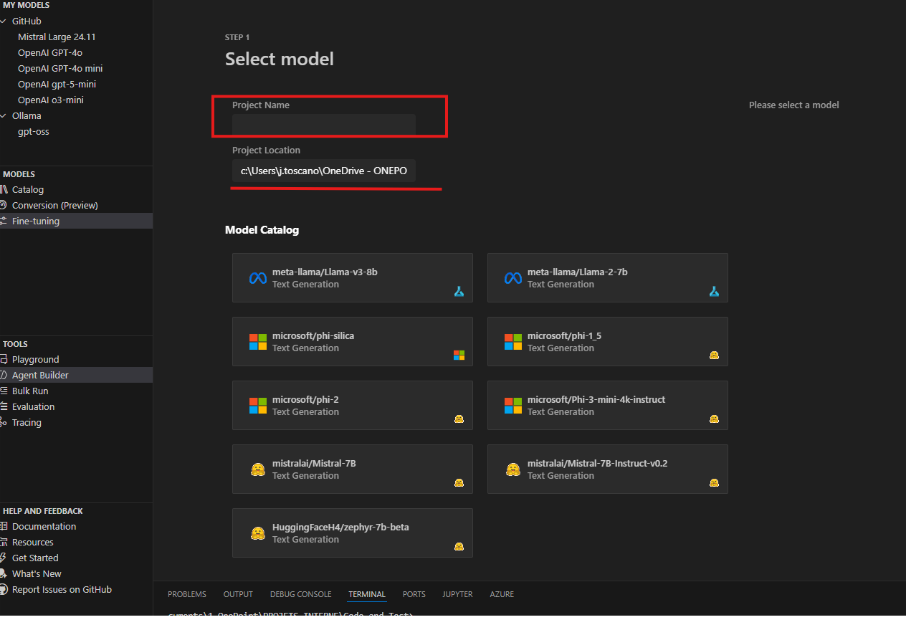This screenshot has width=906, height=618.
Task: Switch to the JUPYTER panel tab
Action: pyautogui.click(x=457, y=594)
